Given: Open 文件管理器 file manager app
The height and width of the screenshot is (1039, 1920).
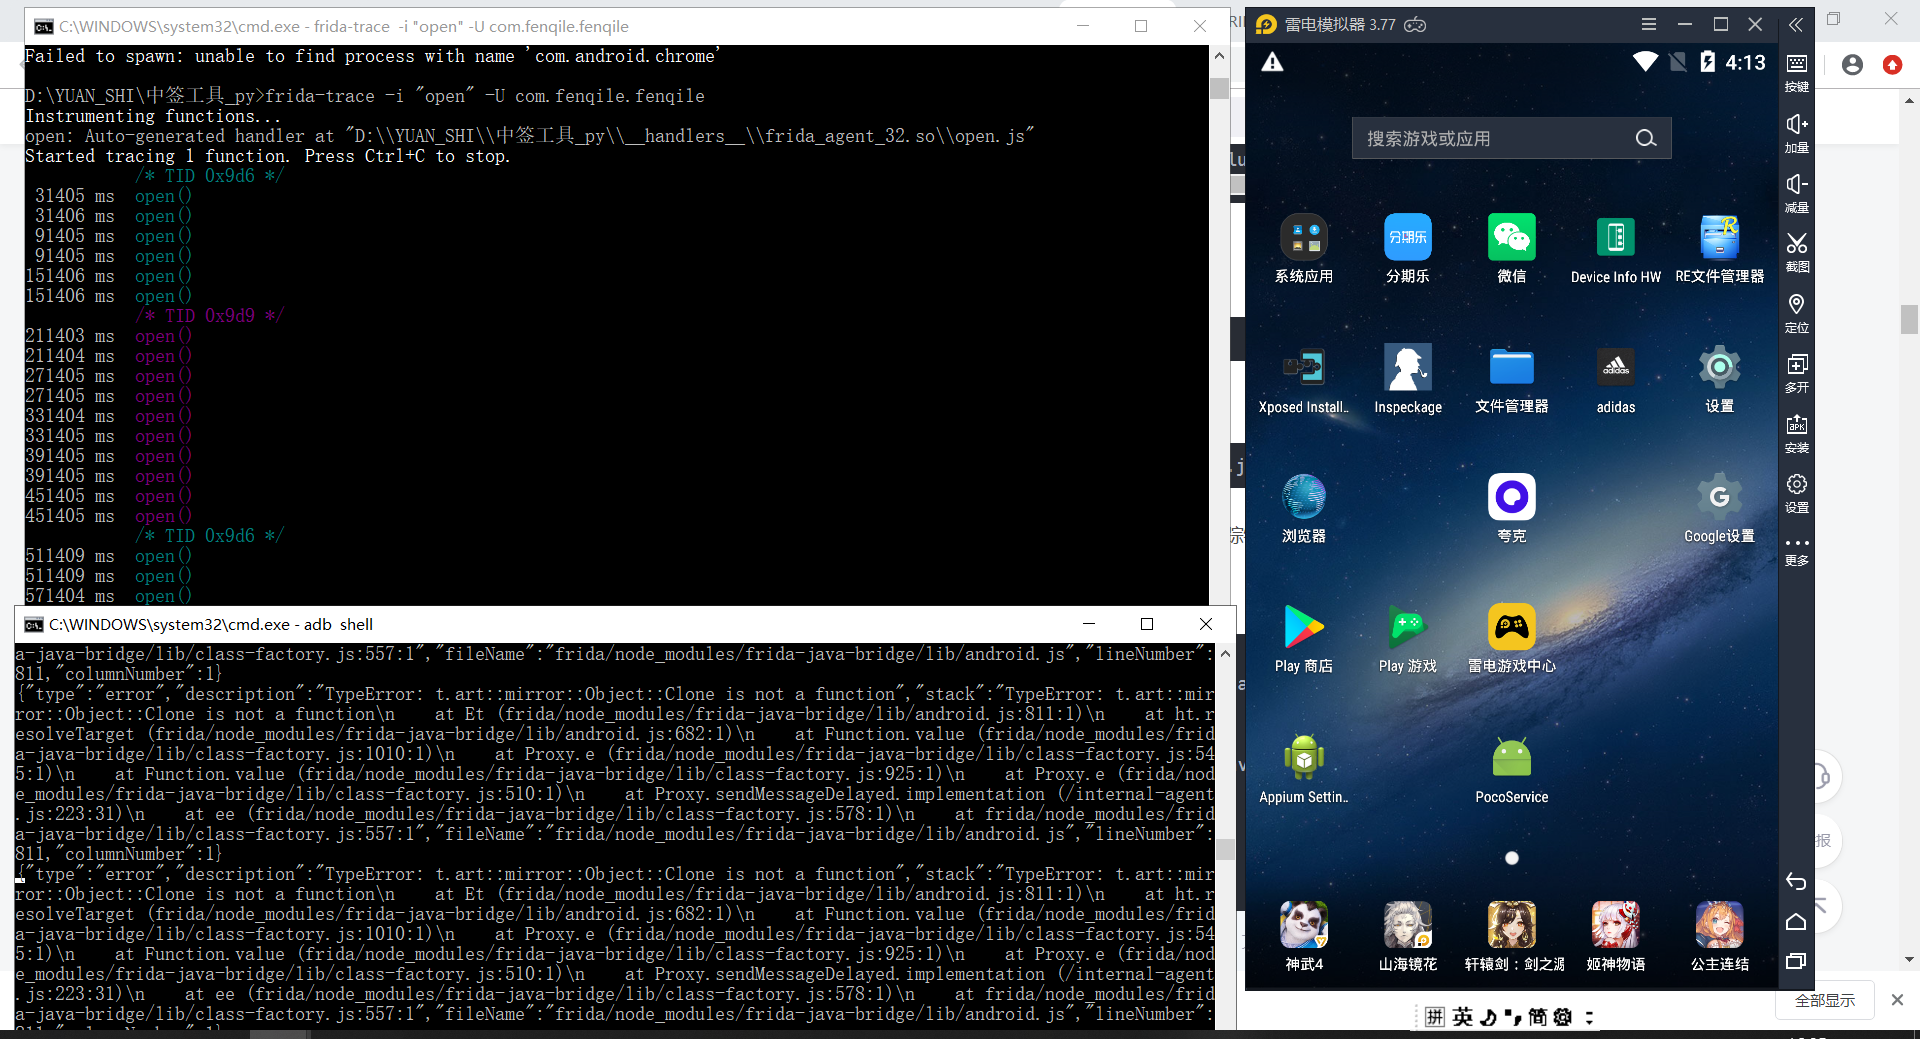Looking at the screenshot, I should (x=1512, y=379).
